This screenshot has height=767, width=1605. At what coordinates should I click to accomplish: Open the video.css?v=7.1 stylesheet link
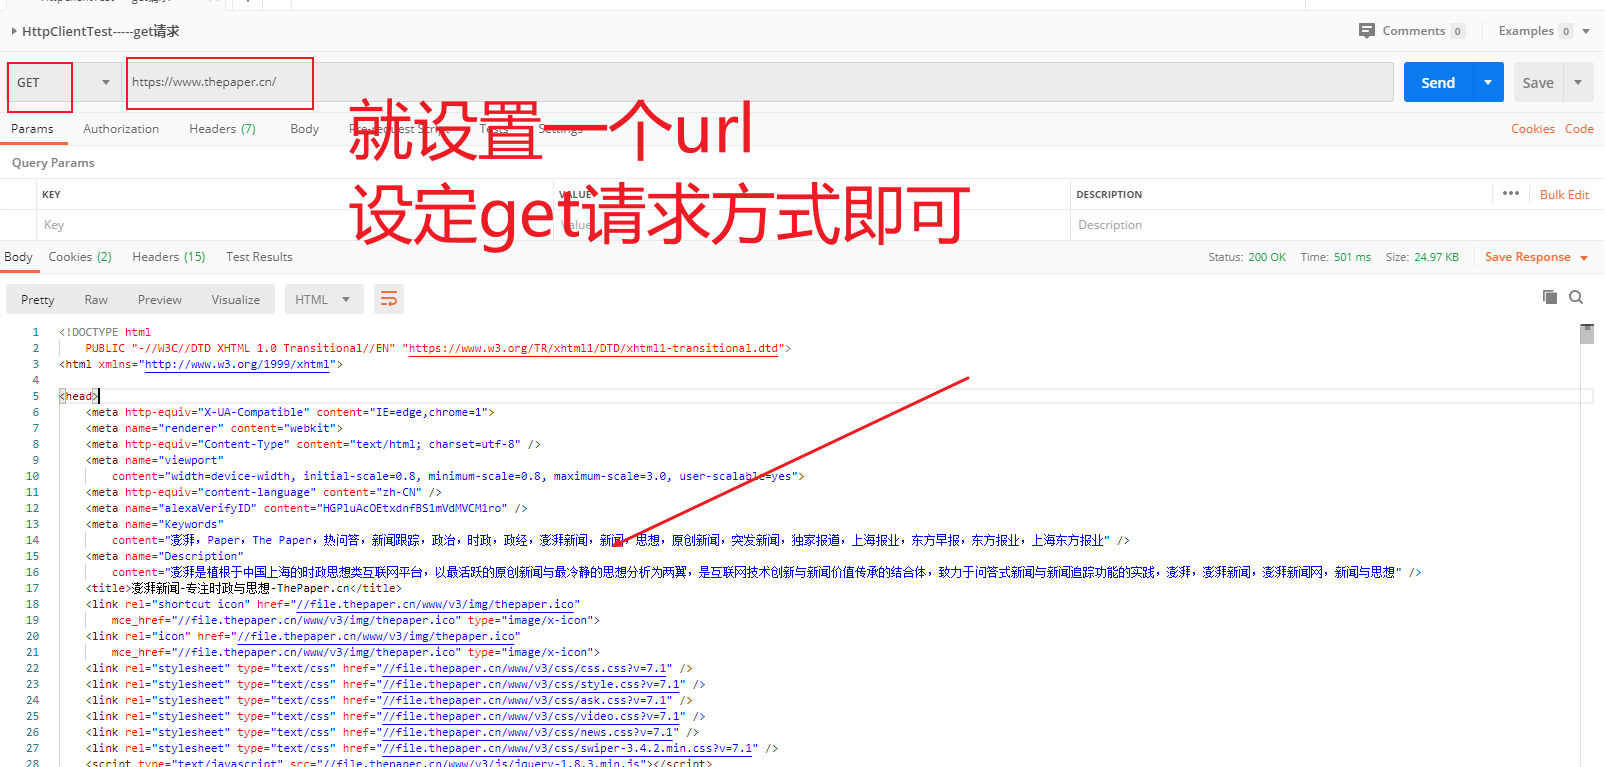point(533,717)
